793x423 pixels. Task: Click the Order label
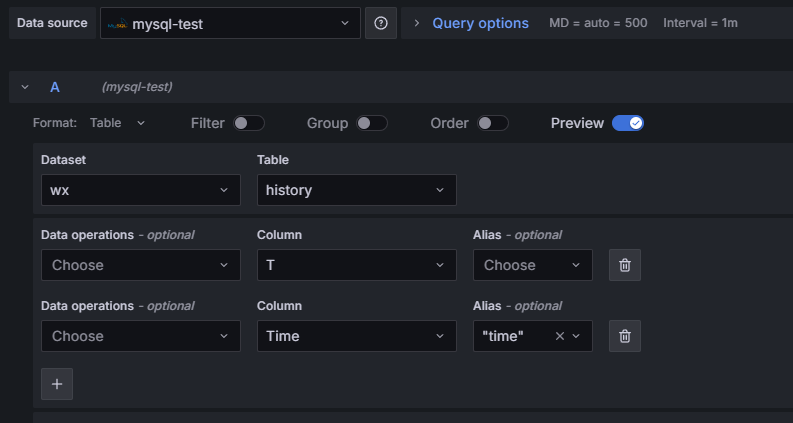[x=450, y=123]
